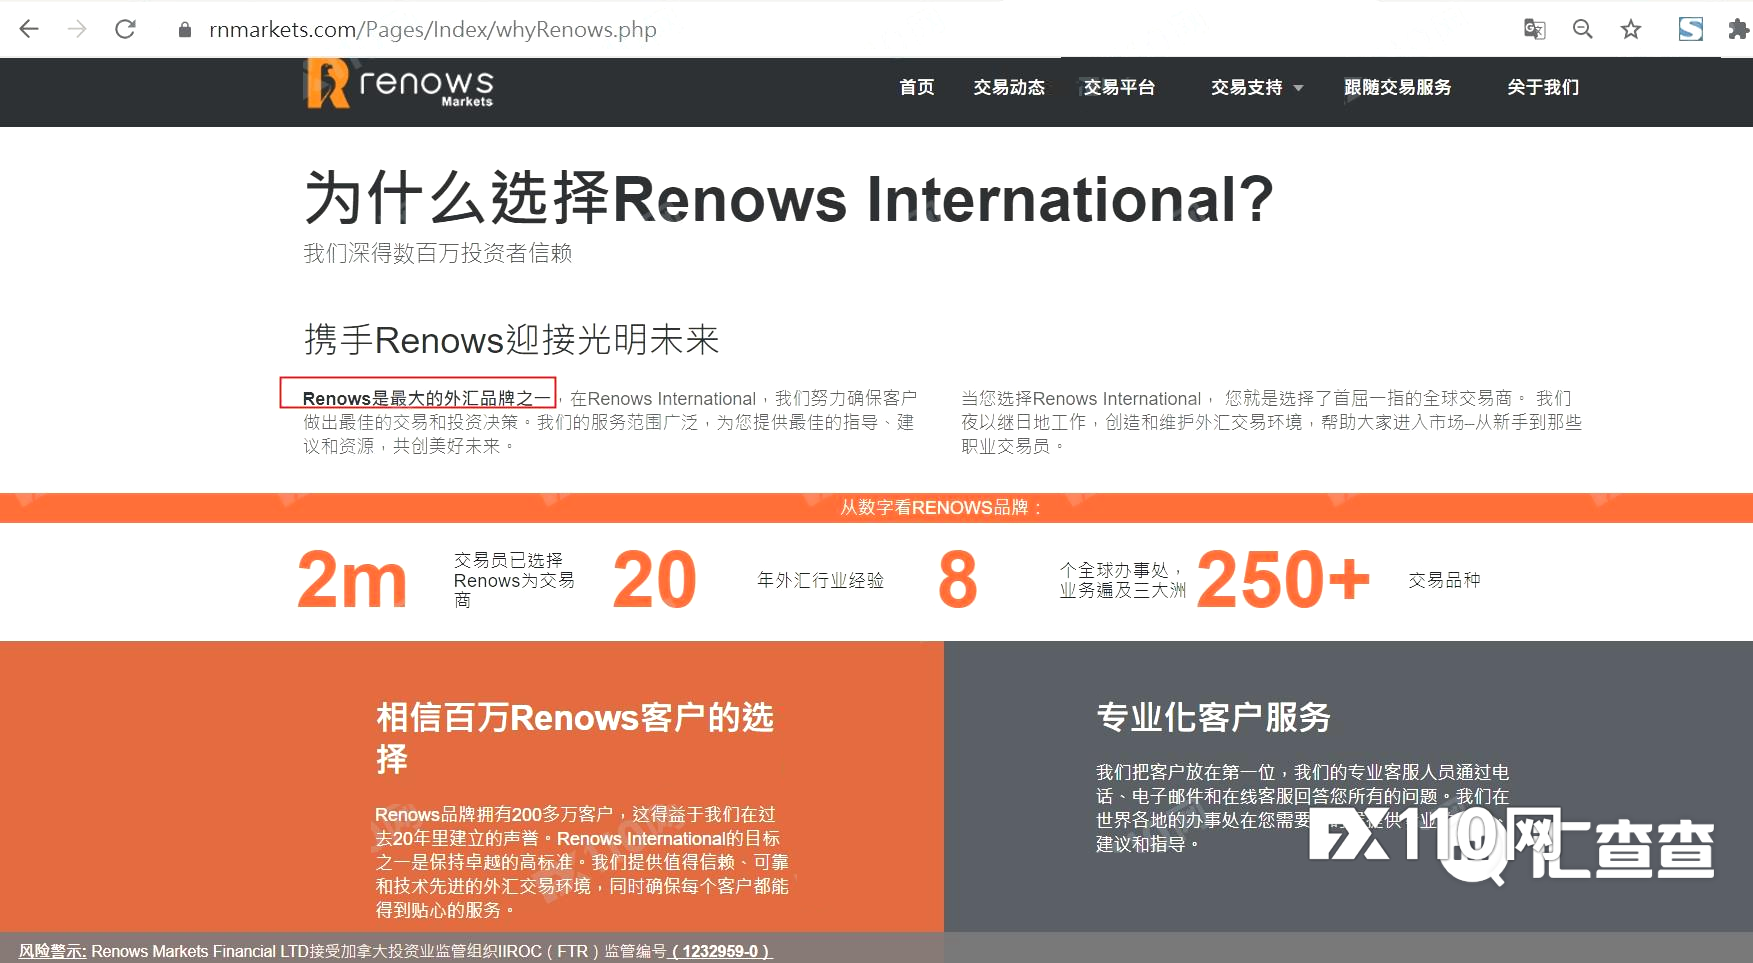Open the 交易平台 navigation item
The image size is (1753, 963).
point(1120,88)
